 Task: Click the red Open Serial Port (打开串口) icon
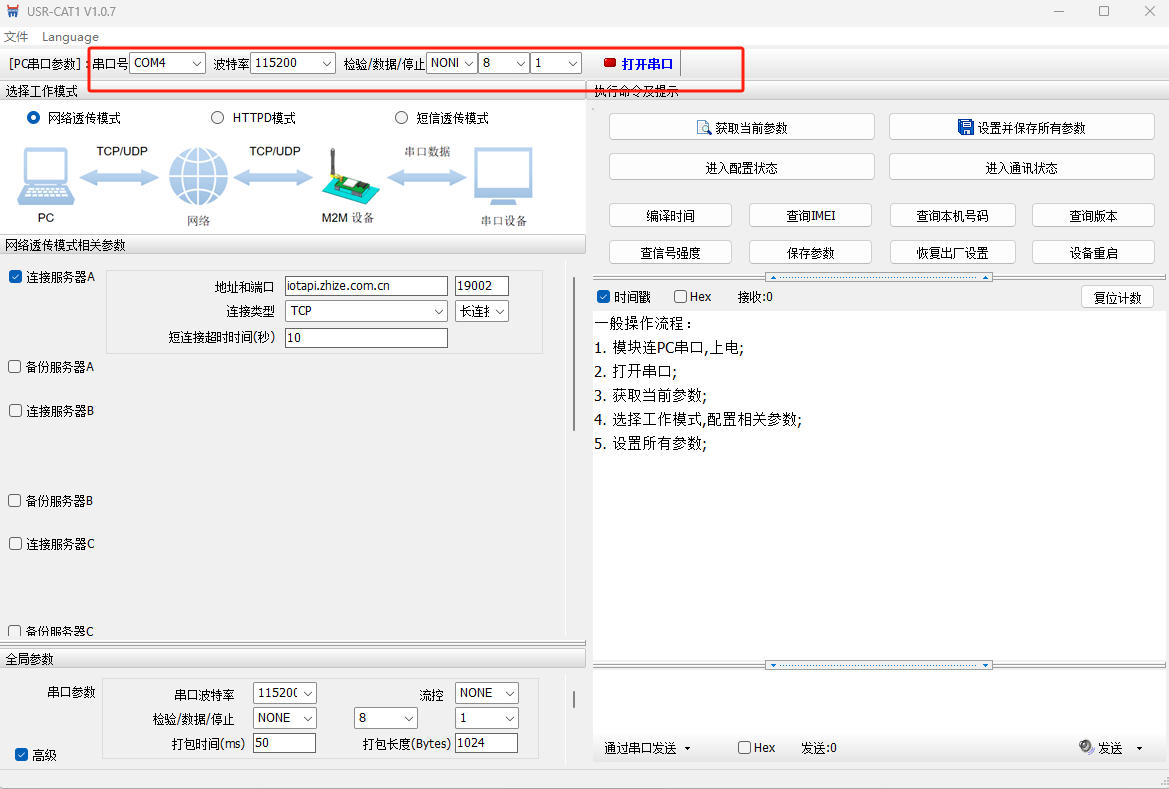[610, 63]
